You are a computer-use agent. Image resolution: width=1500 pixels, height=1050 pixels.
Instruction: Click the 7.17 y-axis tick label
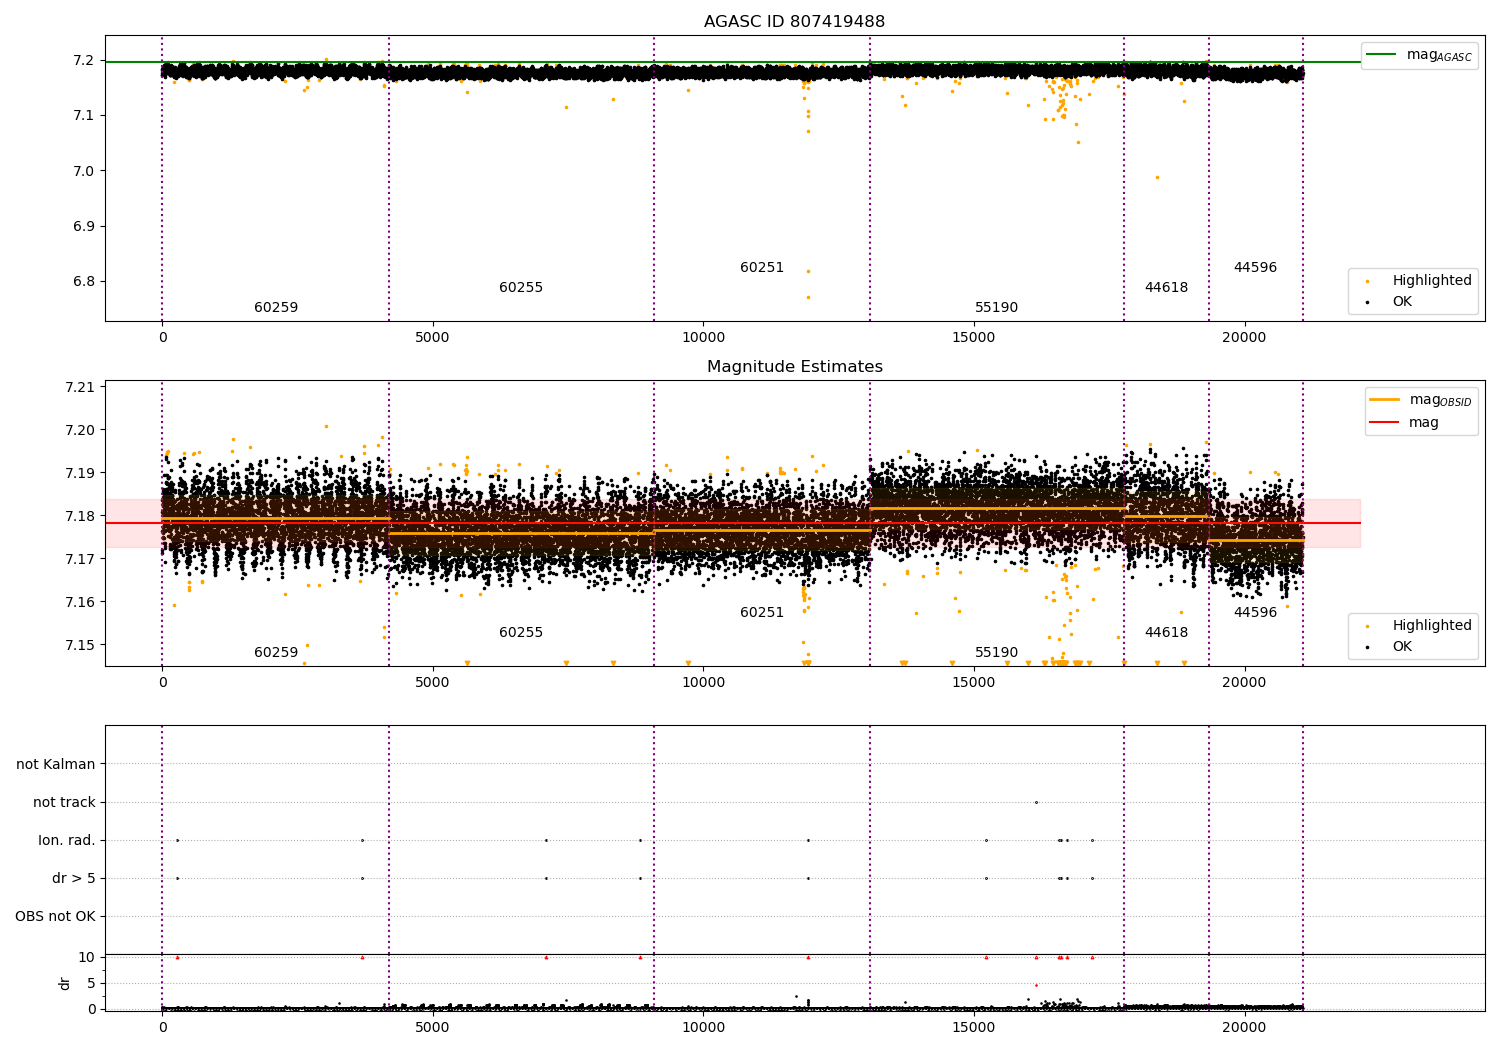coord(79,559)
